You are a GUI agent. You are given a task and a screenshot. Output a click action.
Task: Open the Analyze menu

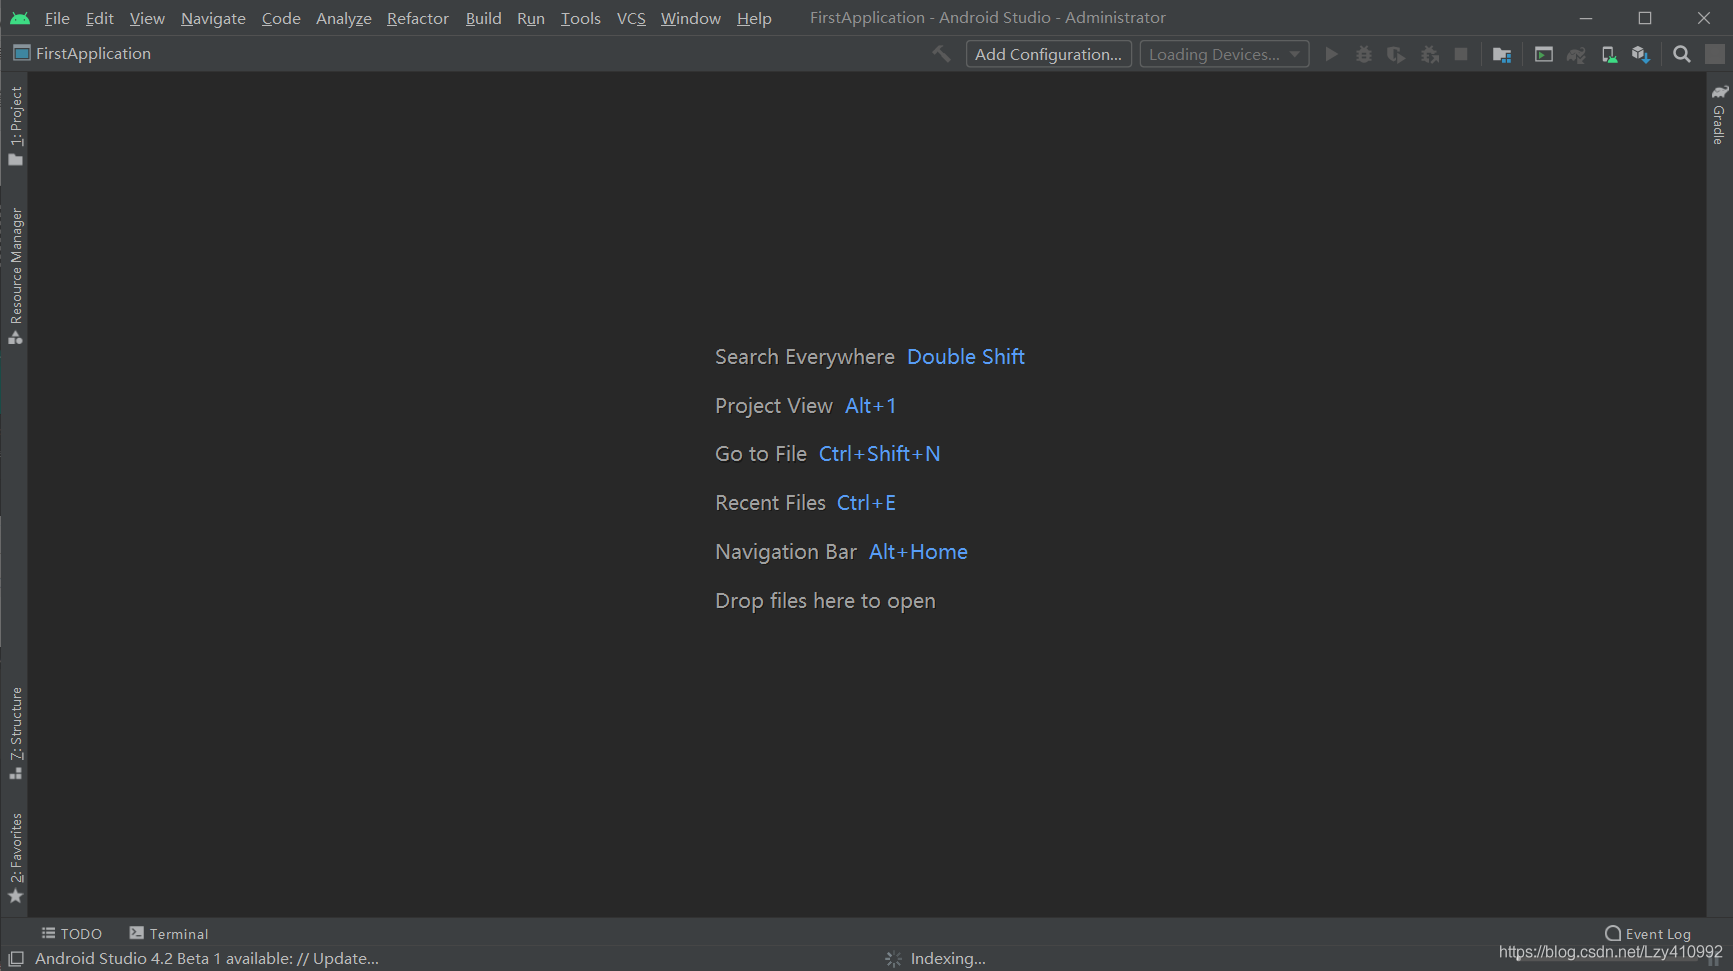(x=343, y=18)
